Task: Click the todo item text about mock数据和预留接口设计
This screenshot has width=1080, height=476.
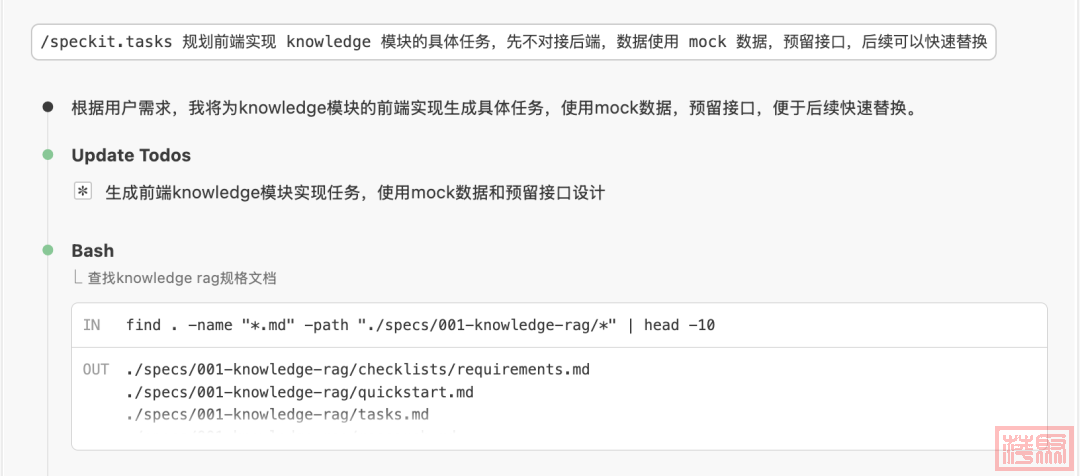Action: tap(355, 192)
